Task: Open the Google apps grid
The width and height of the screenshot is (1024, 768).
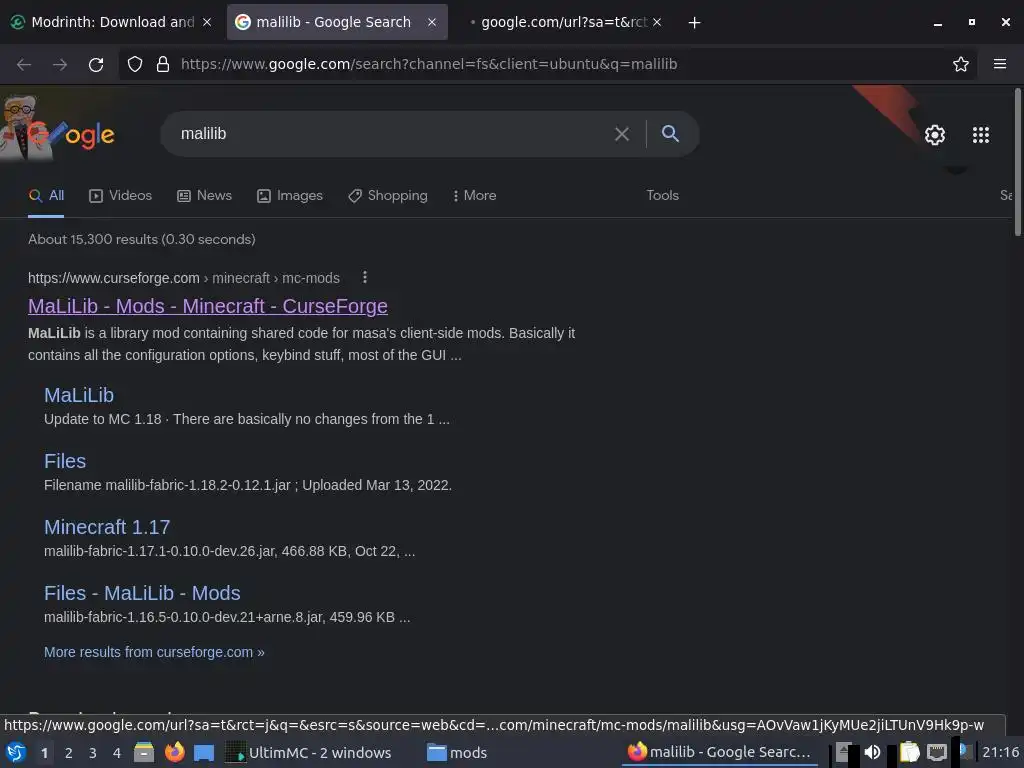Action: [x=980, y=135]
